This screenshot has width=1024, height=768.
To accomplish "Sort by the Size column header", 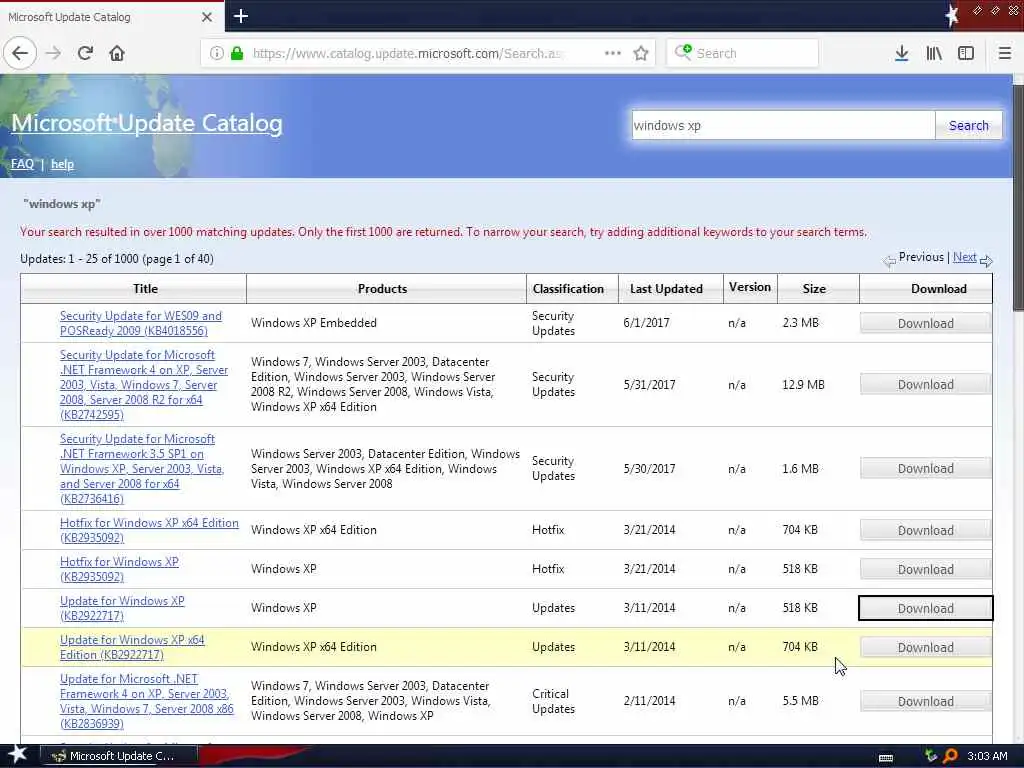I will pos(814,289).
